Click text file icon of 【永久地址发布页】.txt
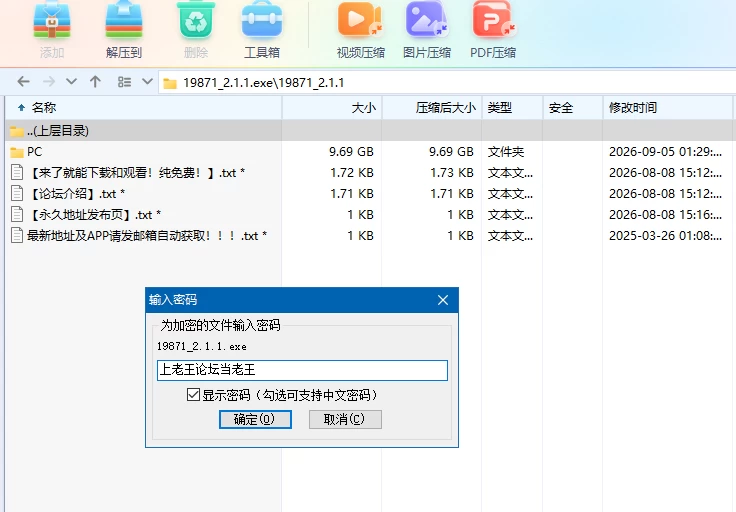Screen dimensions: 736x512 coord(17,214)
